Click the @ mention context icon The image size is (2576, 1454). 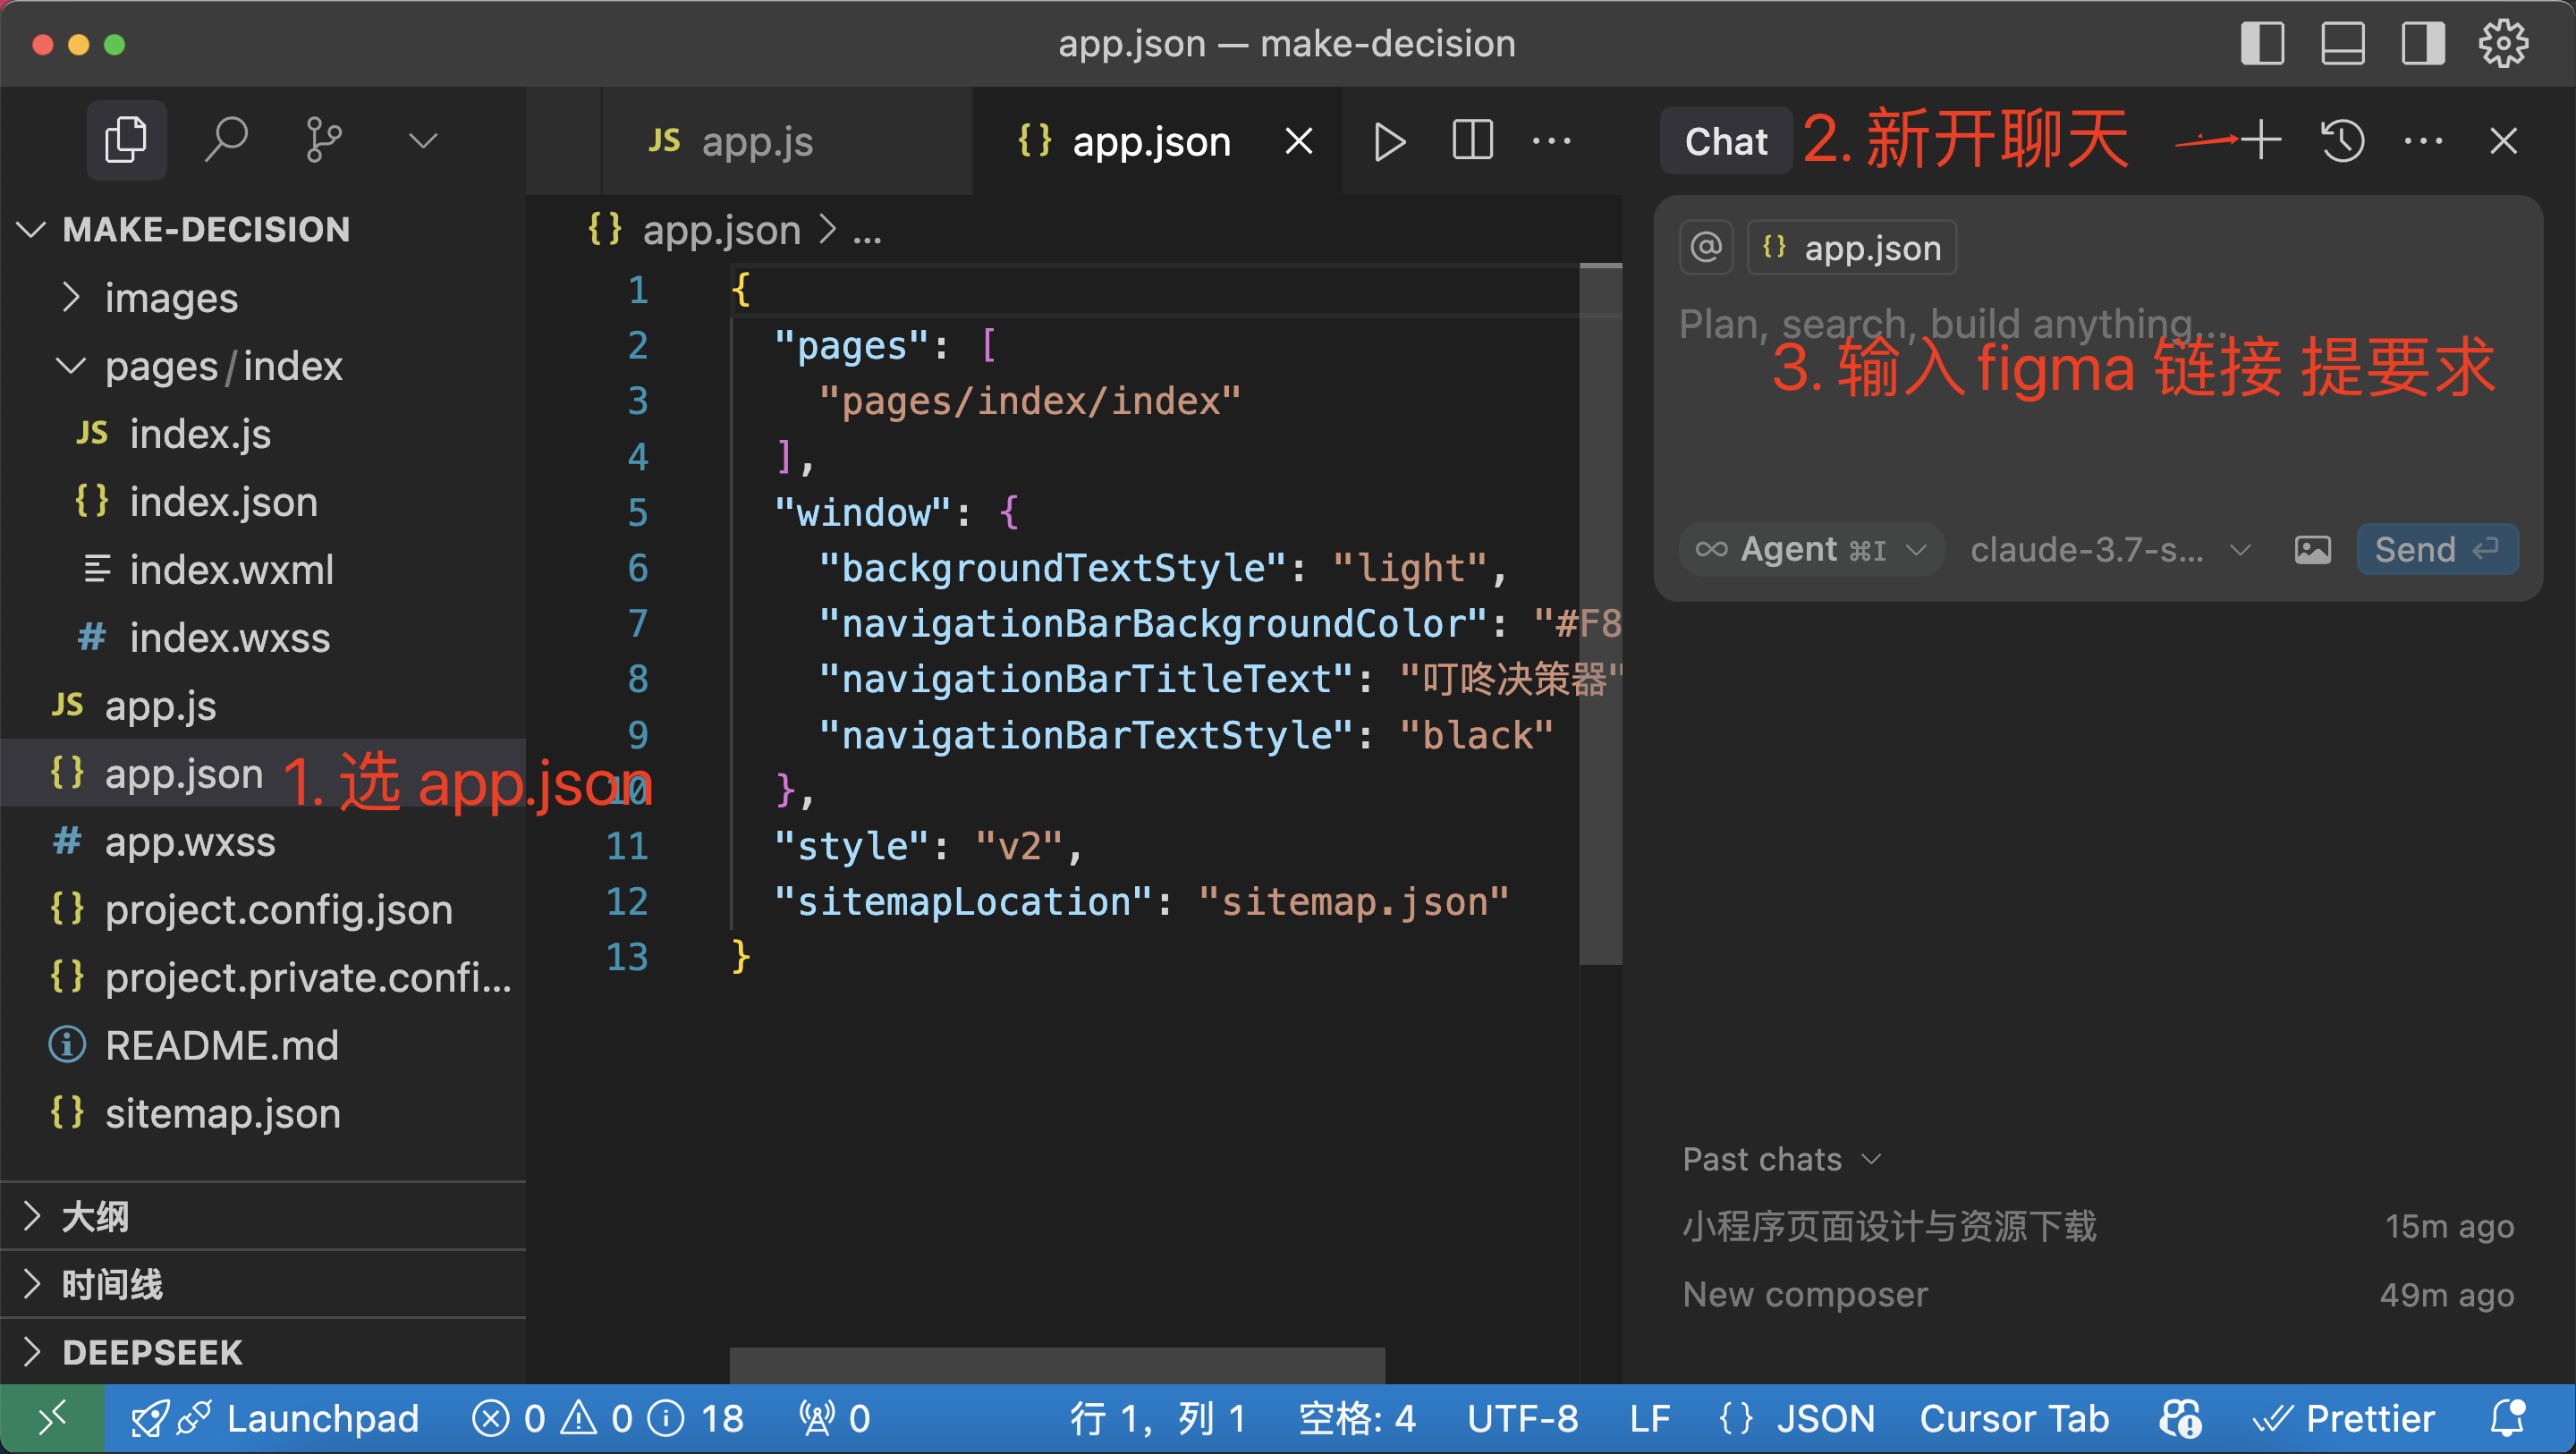tap(1706, 246)
